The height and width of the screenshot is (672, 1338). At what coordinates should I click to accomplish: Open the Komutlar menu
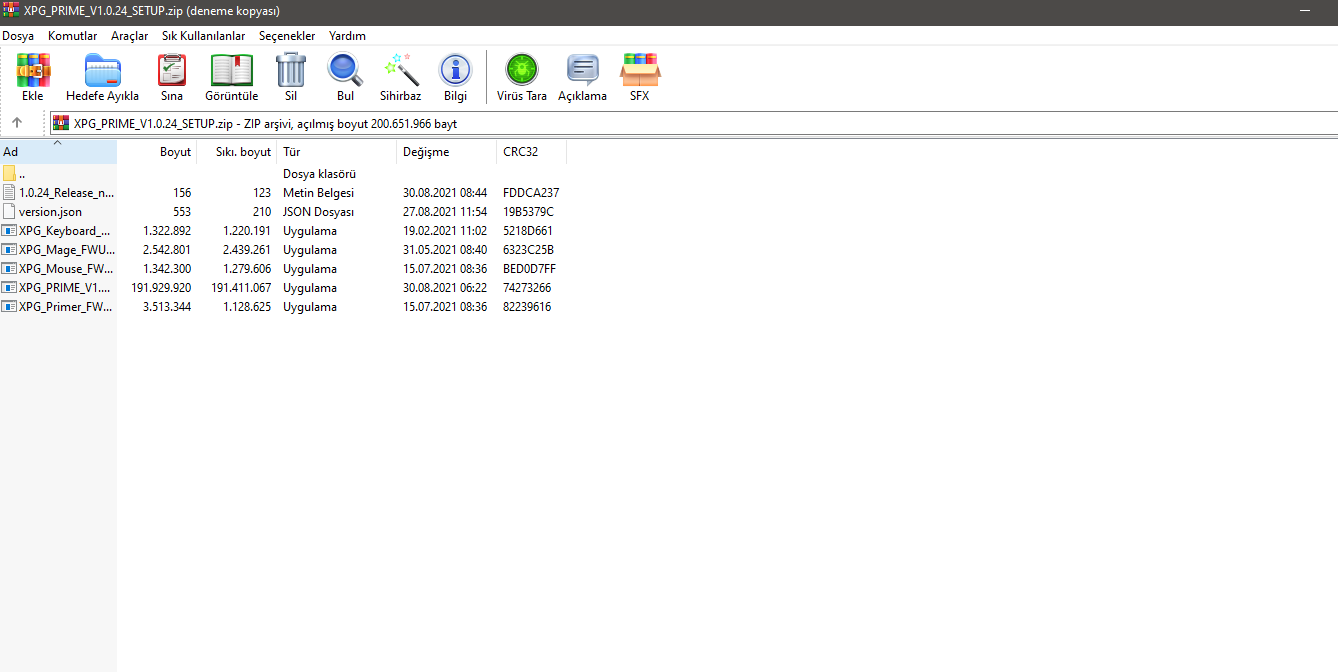pos(73,36)
